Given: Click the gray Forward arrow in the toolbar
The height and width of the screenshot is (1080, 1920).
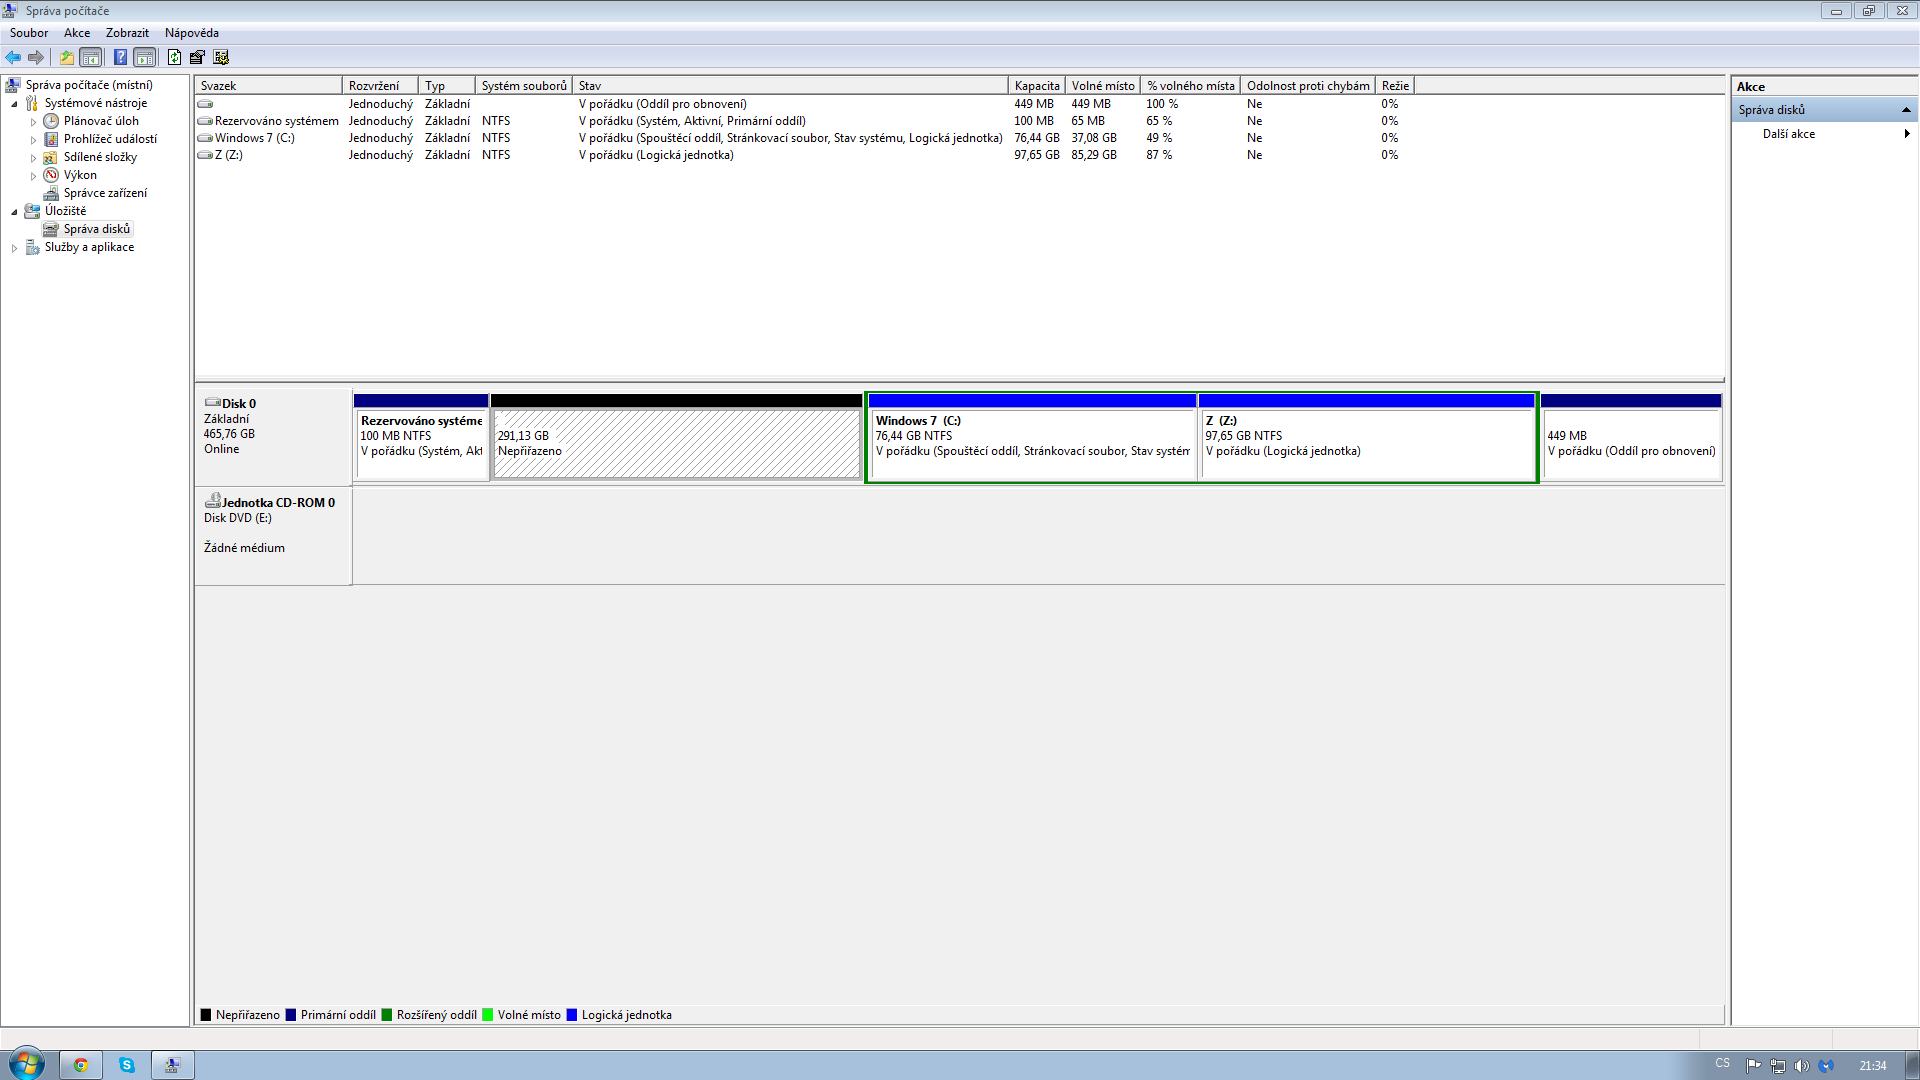Looking at the screenshot, I should coord(36,57).
